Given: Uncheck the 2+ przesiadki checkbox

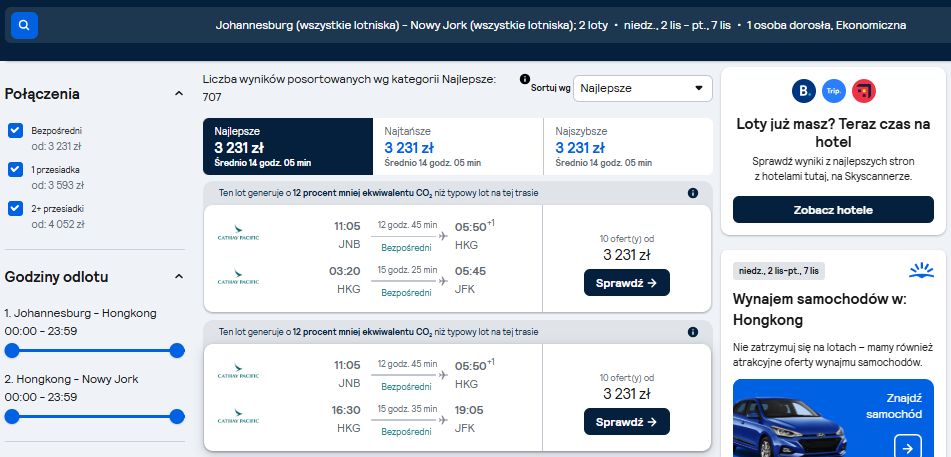Looking at the screenshot, I should 16,208.
